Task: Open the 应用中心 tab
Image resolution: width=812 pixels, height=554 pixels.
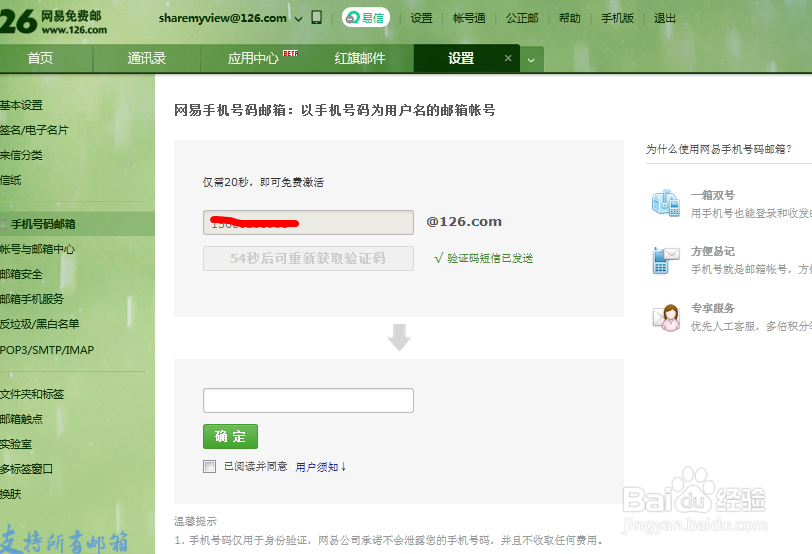Action: [253, 58]
